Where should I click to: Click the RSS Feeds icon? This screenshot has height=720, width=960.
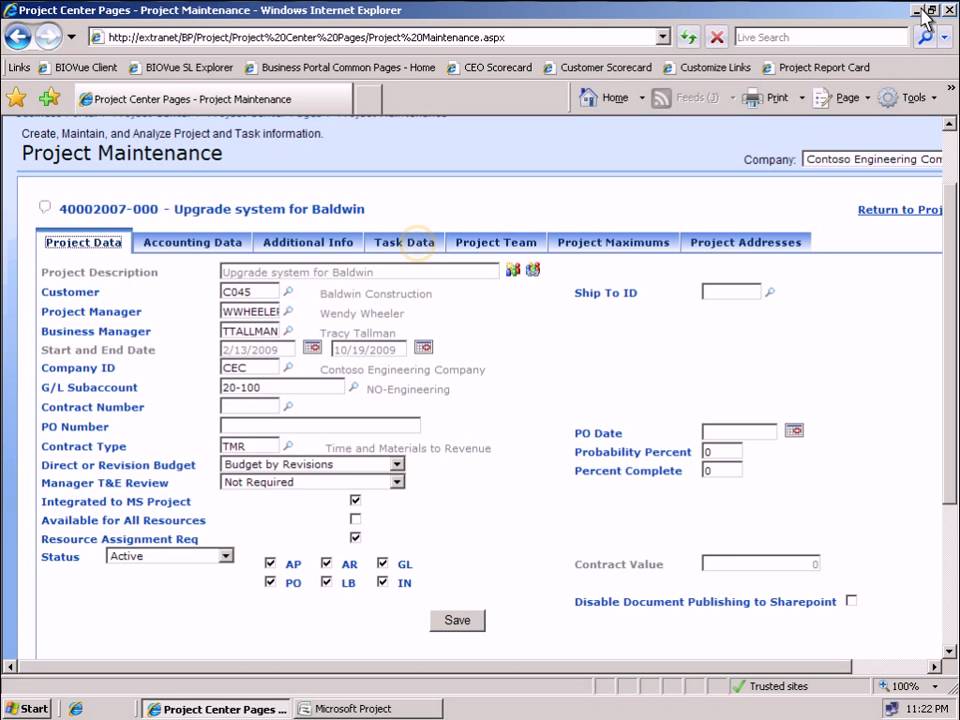tap(661, 98)
